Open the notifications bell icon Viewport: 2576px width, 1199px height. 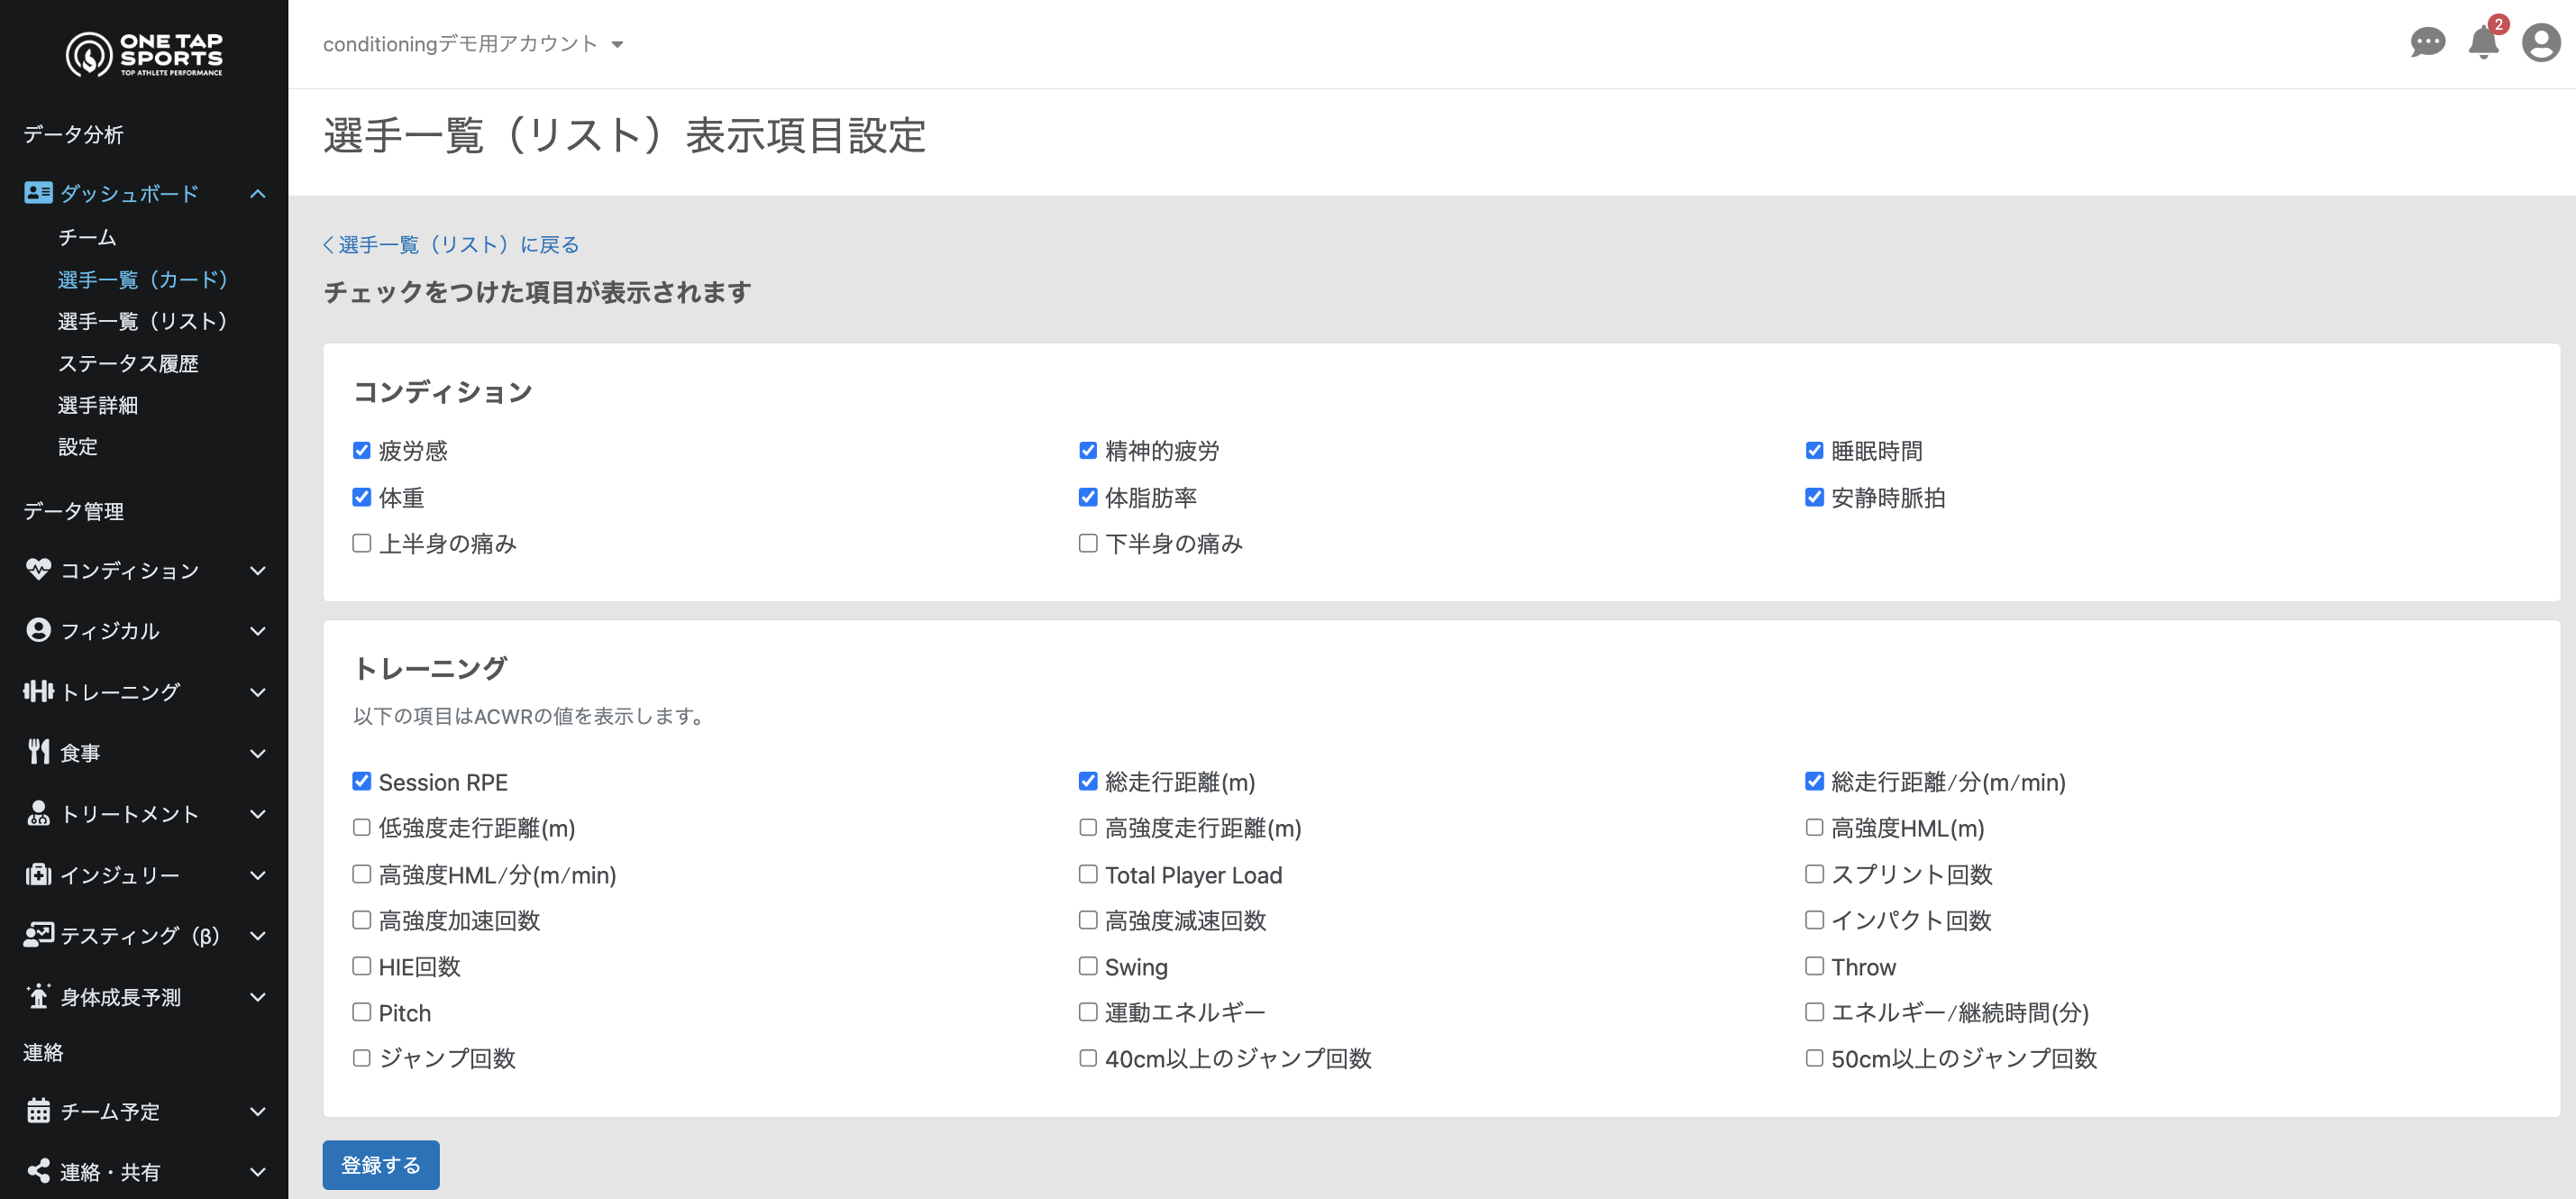pyautogui.click(x=2483, y=43)
